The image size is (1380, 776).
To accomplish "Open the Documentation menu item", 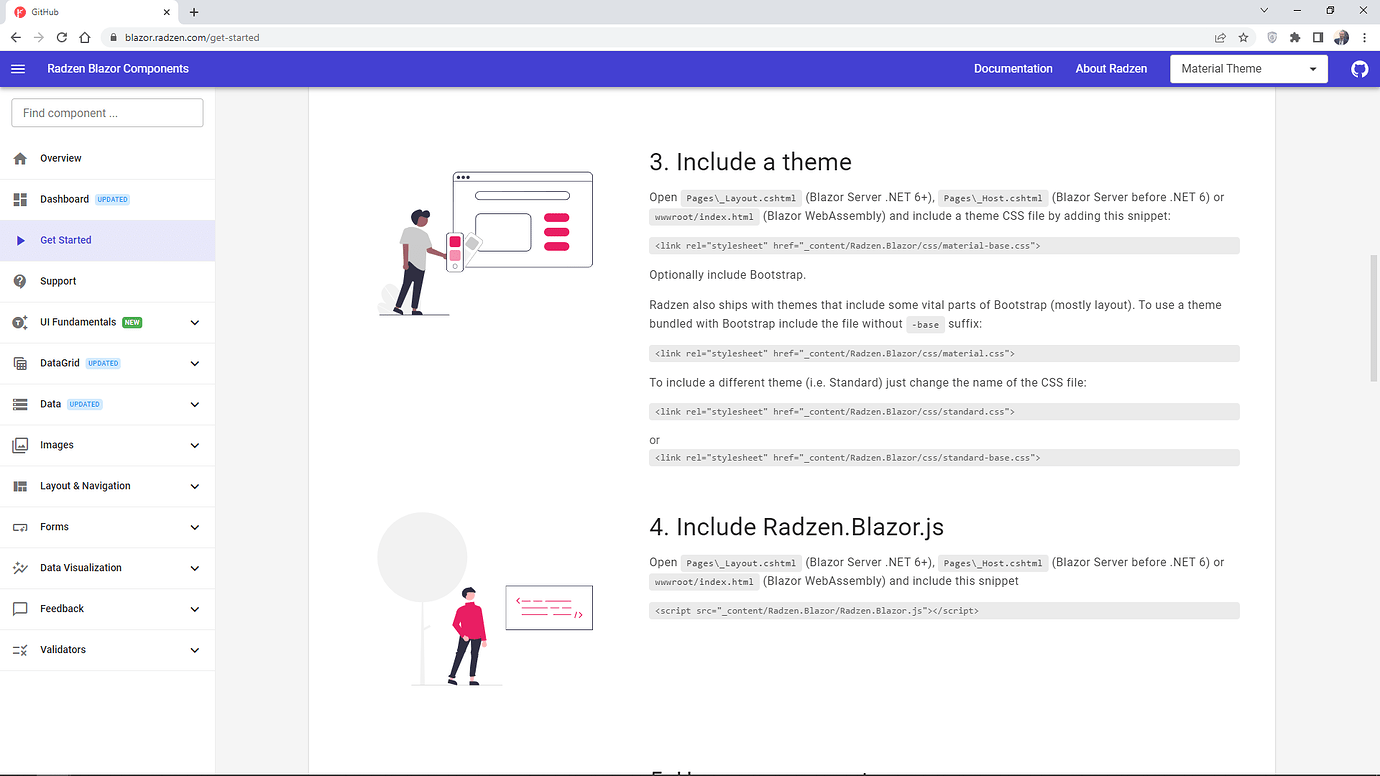I will pyautogui.click(x=1013, y=68).
